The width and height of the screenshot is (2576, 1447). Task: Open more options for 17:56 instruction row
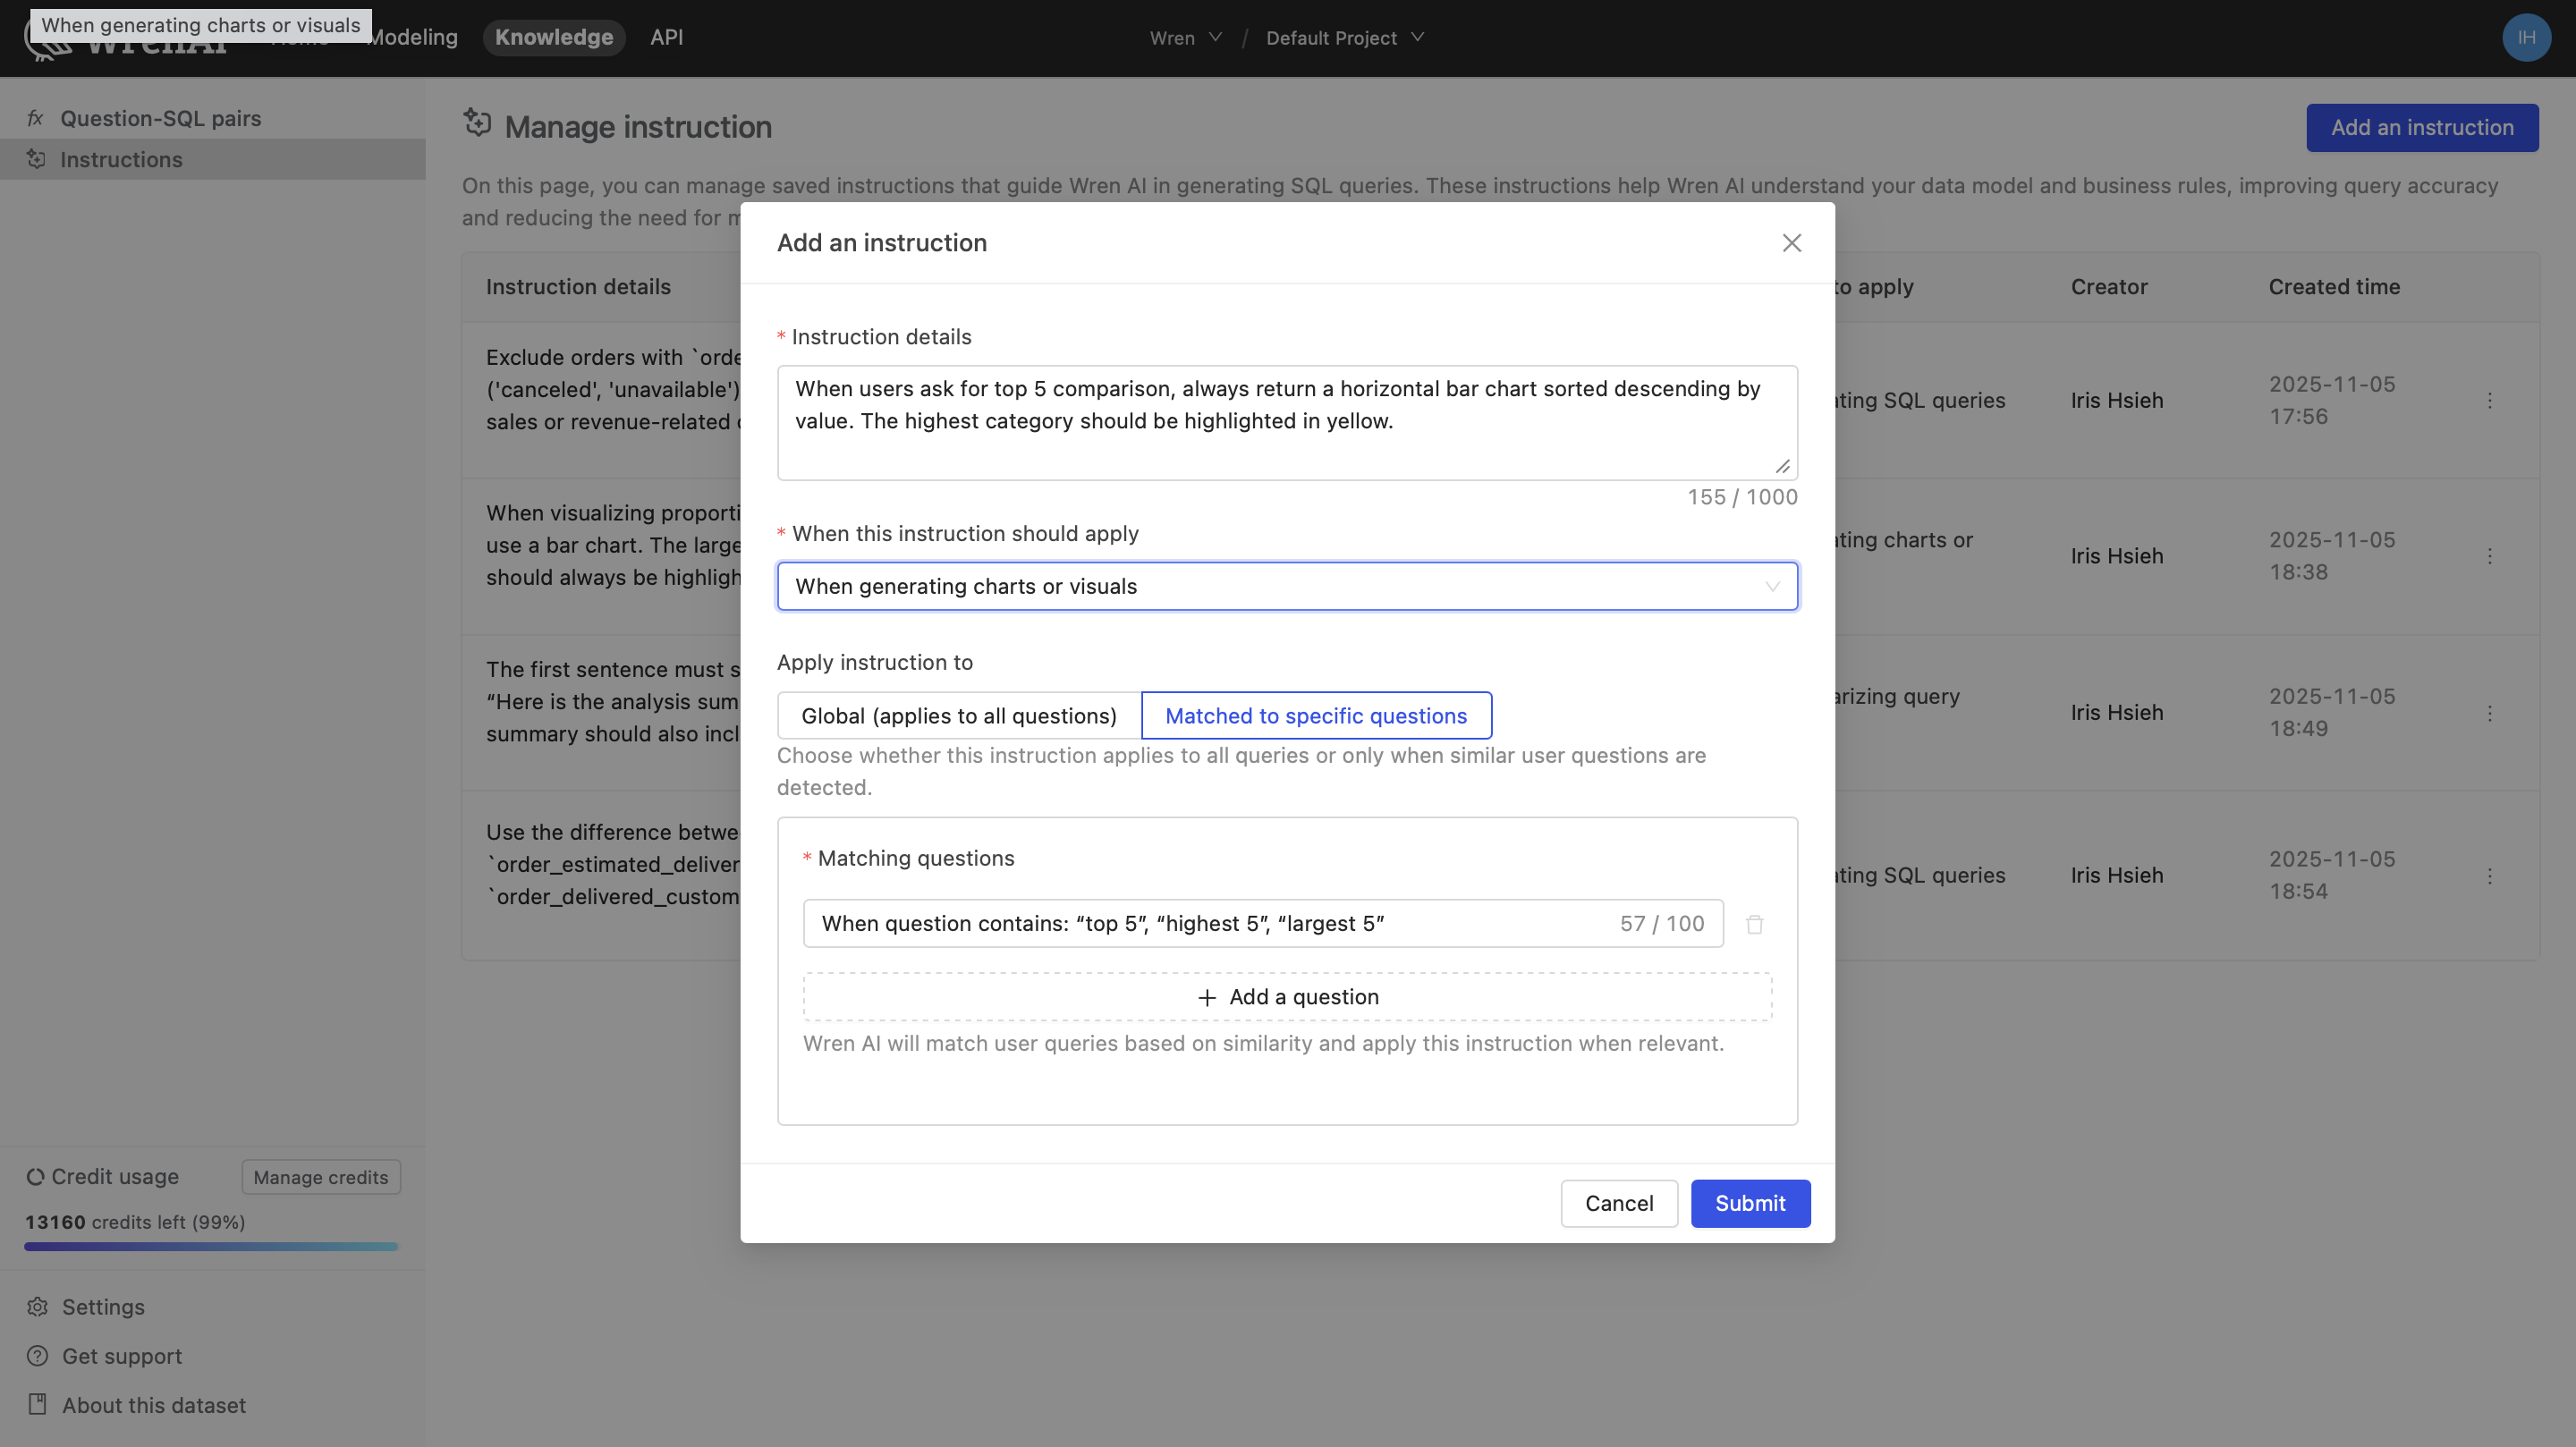coord(2489,400)
